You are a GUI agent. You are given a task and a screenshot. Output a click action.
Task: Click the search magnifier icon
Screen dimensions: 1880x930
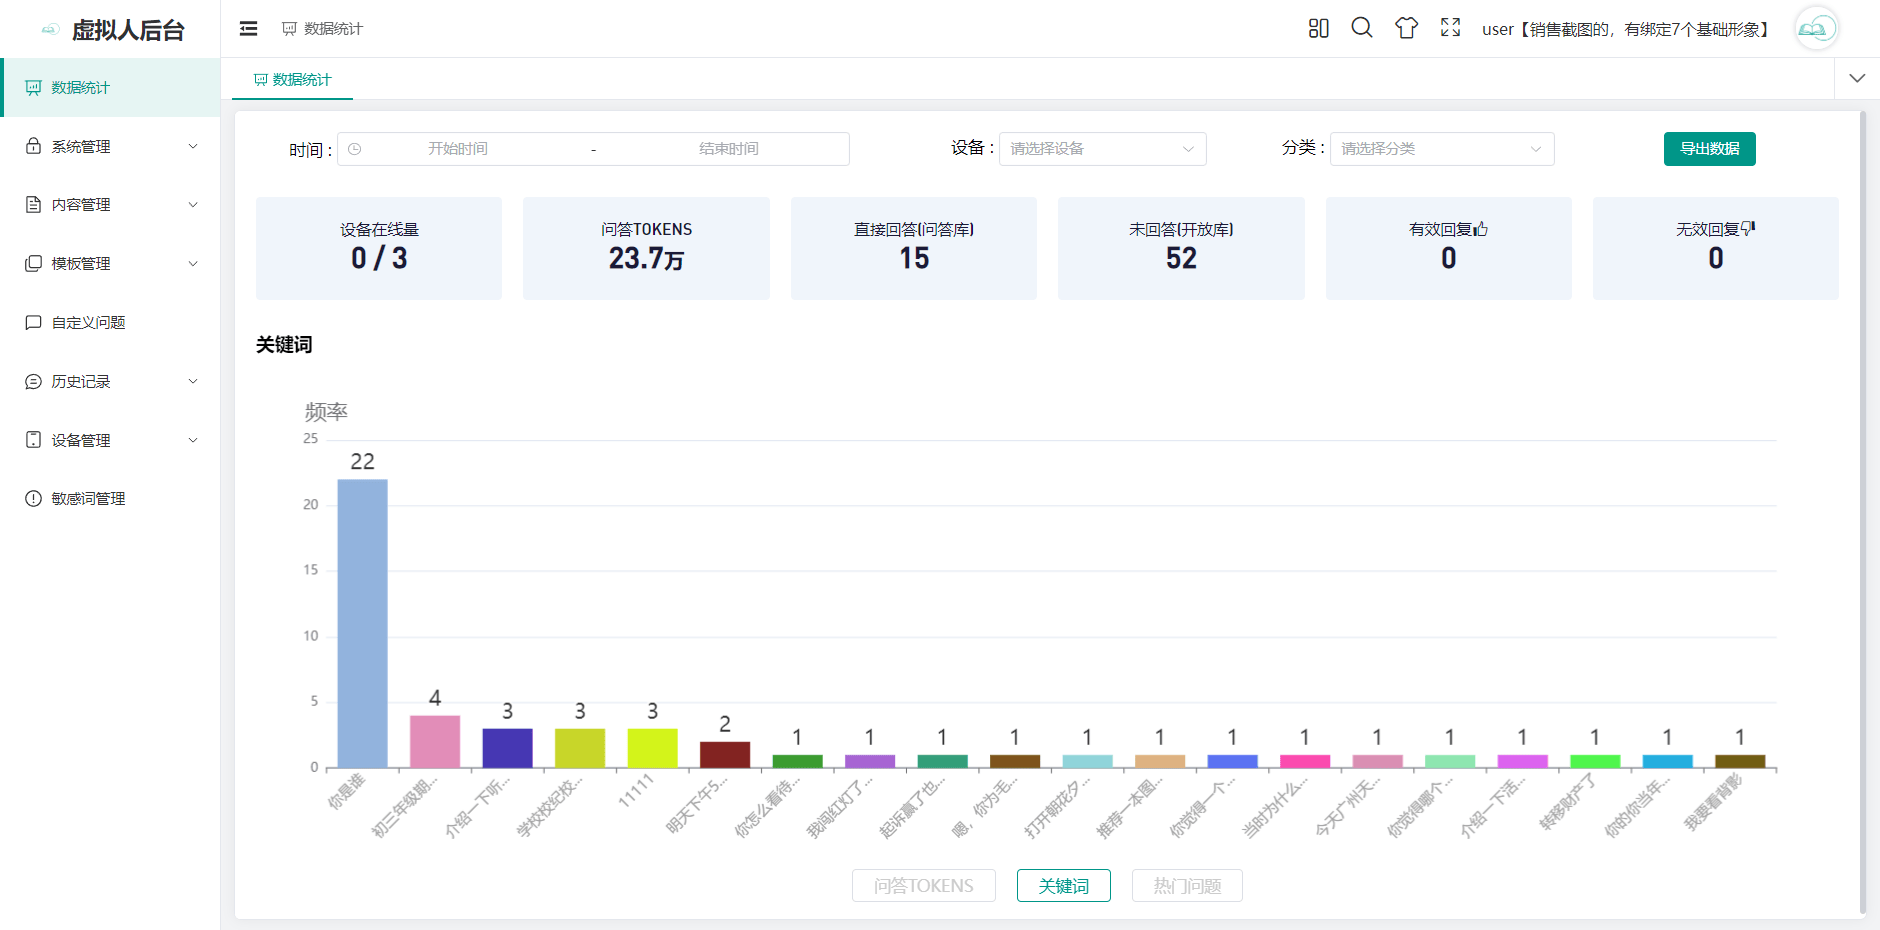[x=1361, y=28]
